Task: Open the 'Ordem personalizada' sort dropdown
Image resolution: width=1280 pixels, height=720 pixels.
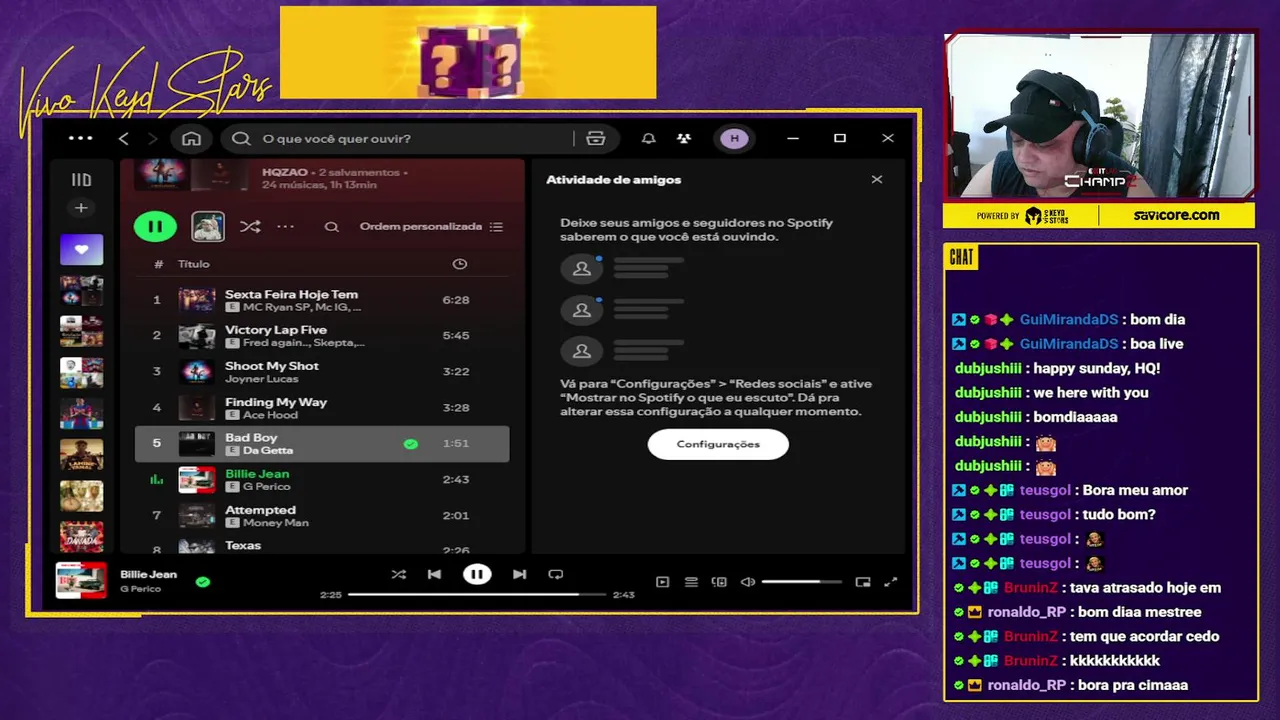Action: (431, 227)
